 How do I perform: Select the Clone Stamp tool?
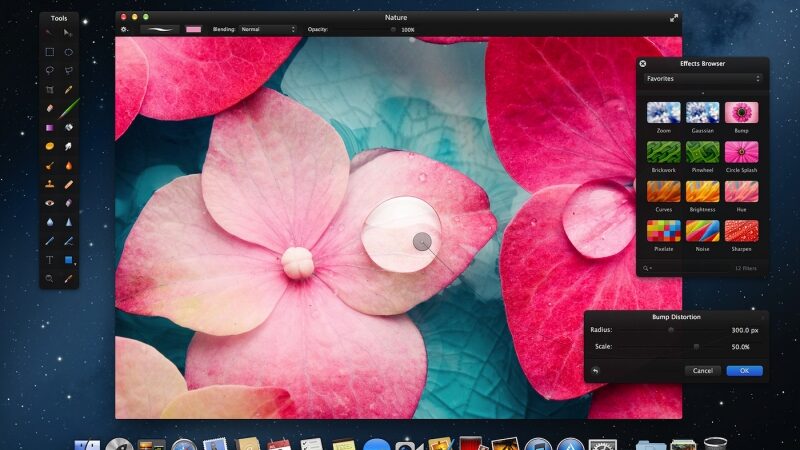[x=49, y=184]
